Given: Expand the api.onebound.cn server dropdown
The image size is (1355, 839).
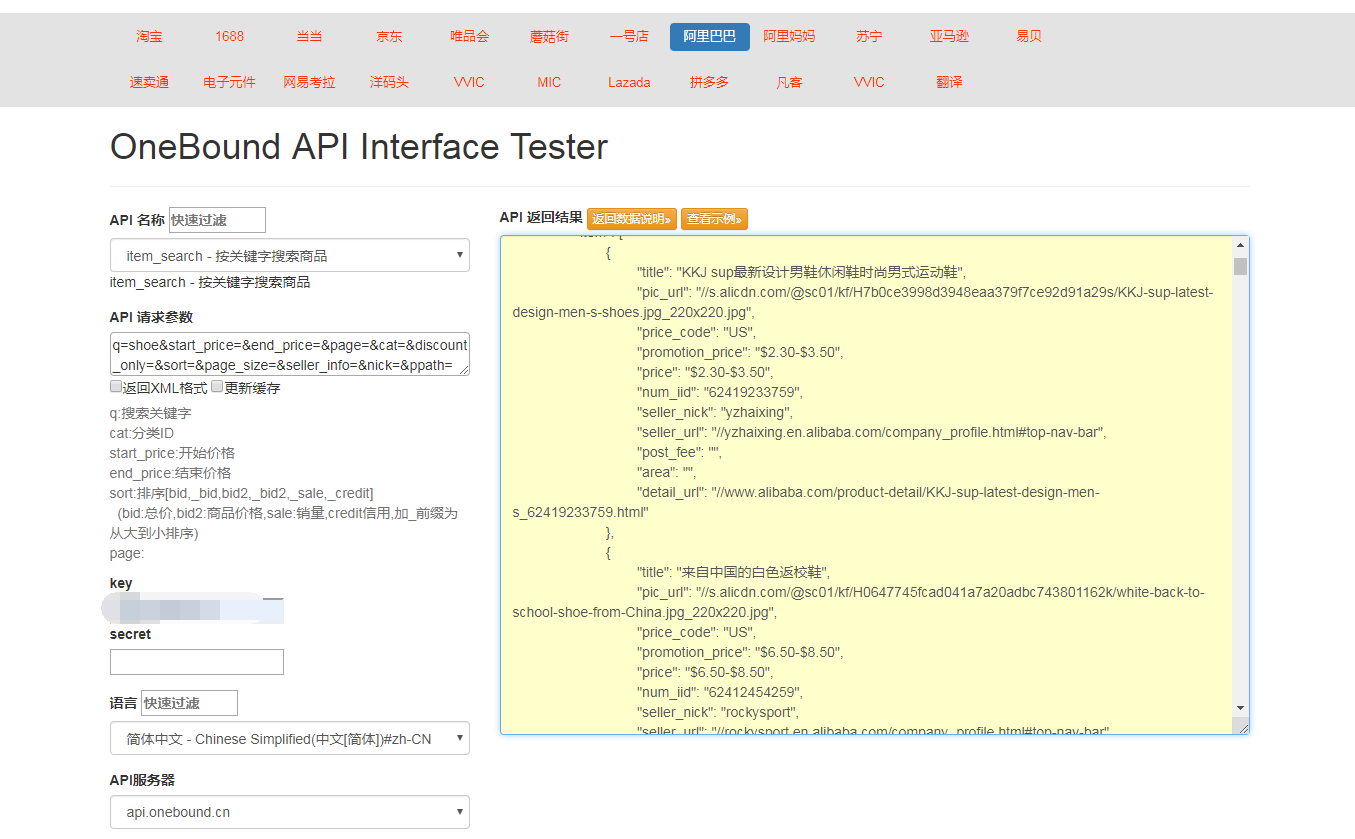Looking at the screenshot, I should point(289,812).
